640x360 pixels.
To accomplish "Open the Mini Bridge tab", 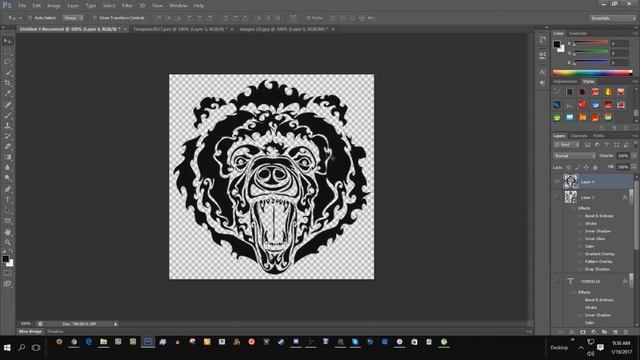I will (x=30, y=331).
